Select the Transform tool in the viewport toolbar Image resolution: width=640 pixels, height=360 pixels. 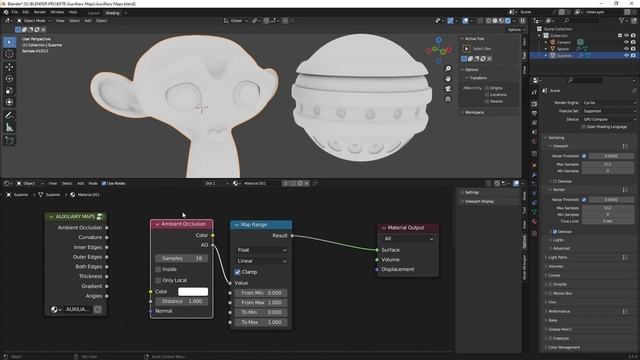(x=9, y=102)
